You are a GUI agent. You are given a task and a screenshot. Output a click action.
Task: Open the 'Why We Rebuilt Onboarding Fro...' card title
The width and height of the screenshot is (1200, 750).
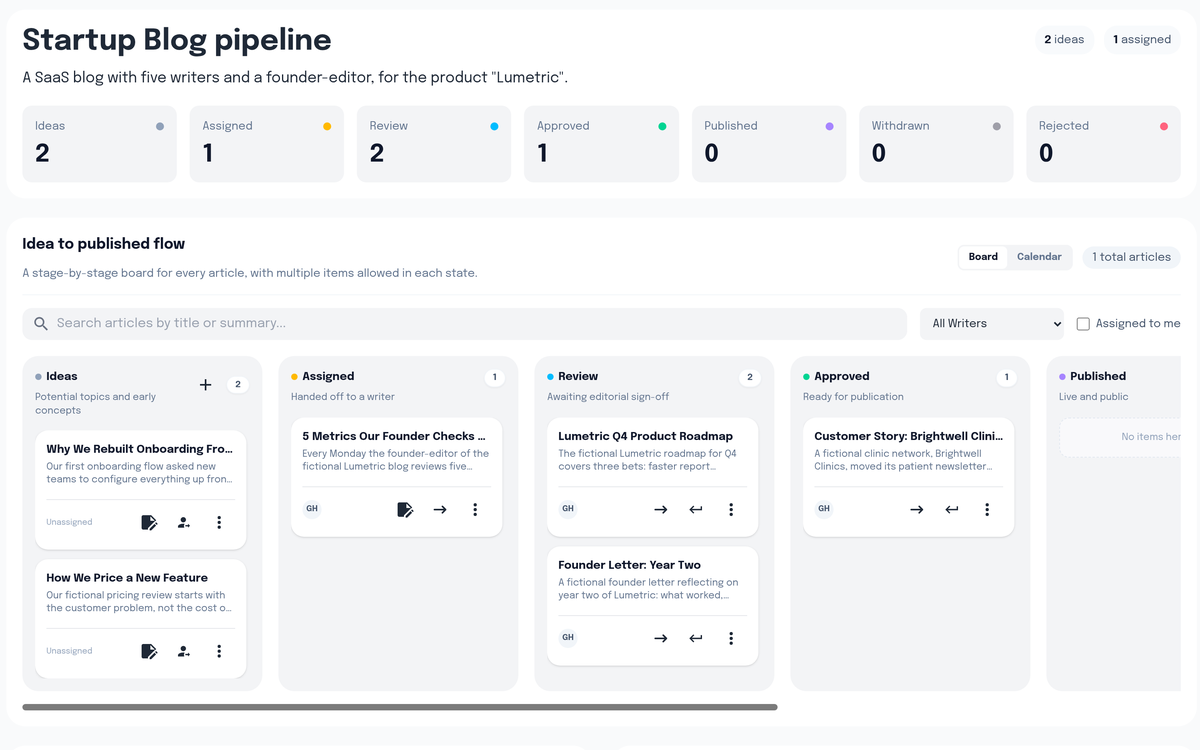tap(139, 449)
